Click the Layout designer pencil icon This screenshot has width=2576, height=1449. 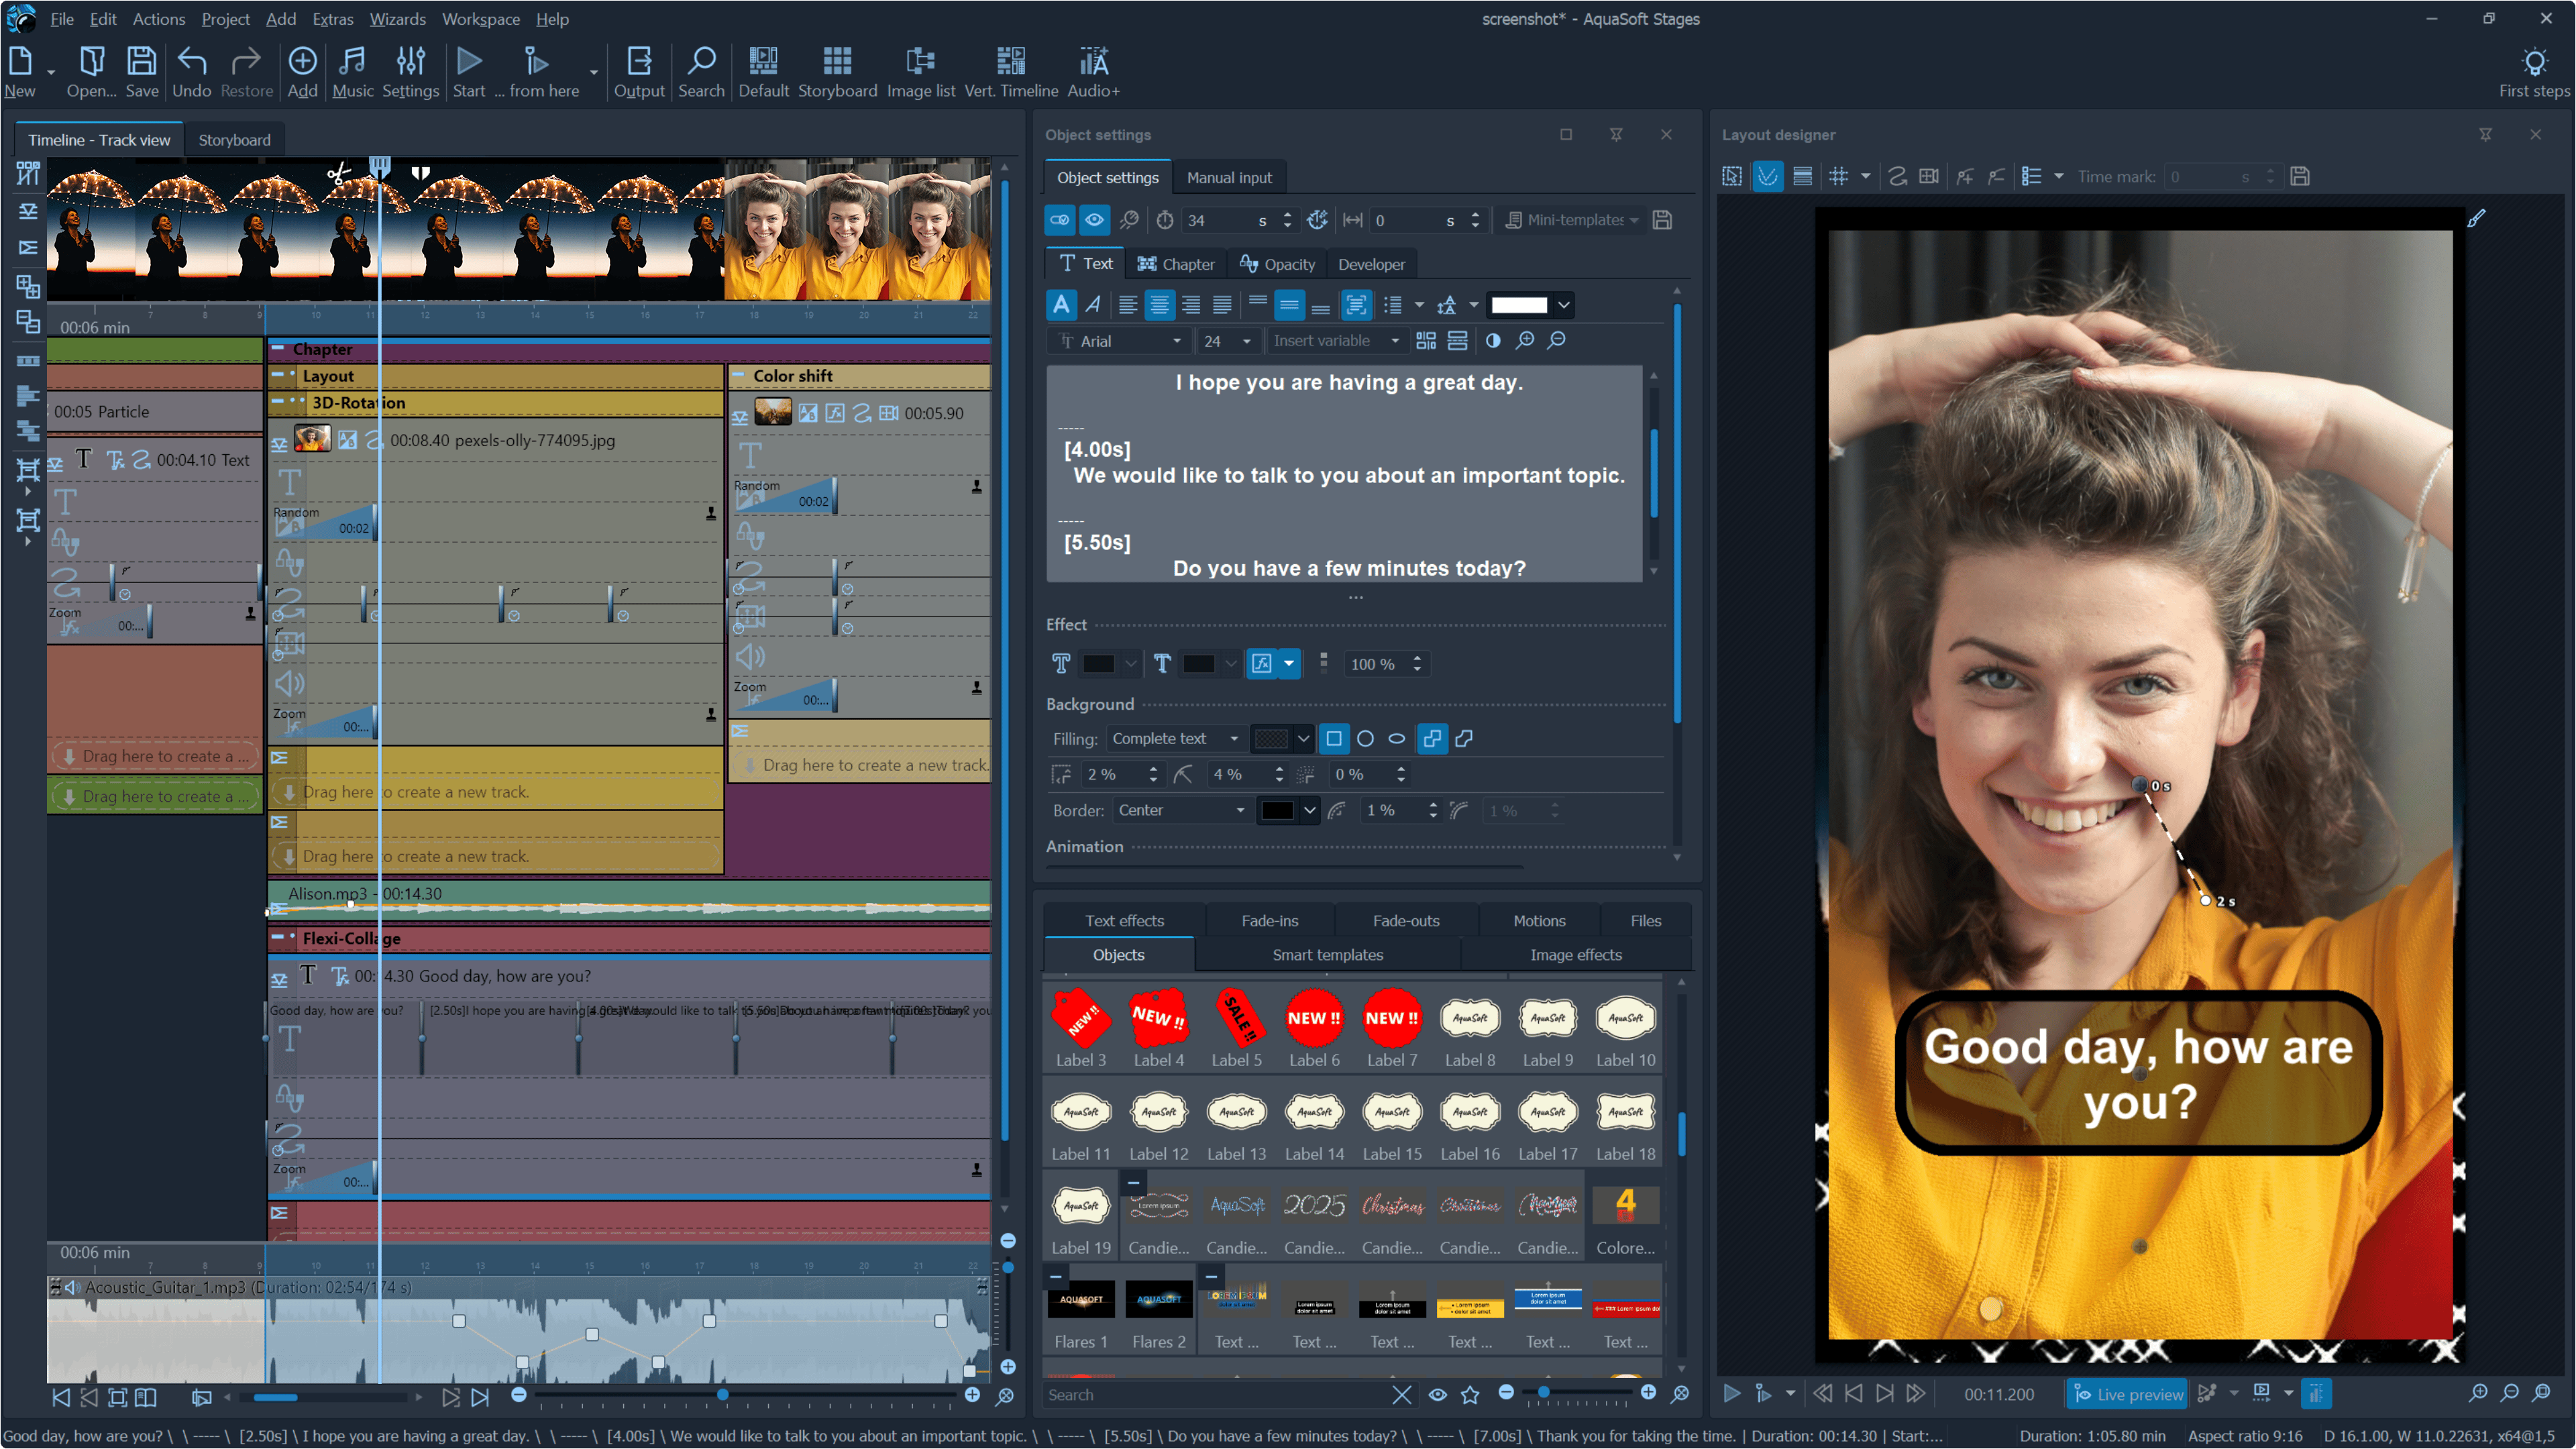click(2476, 218)
